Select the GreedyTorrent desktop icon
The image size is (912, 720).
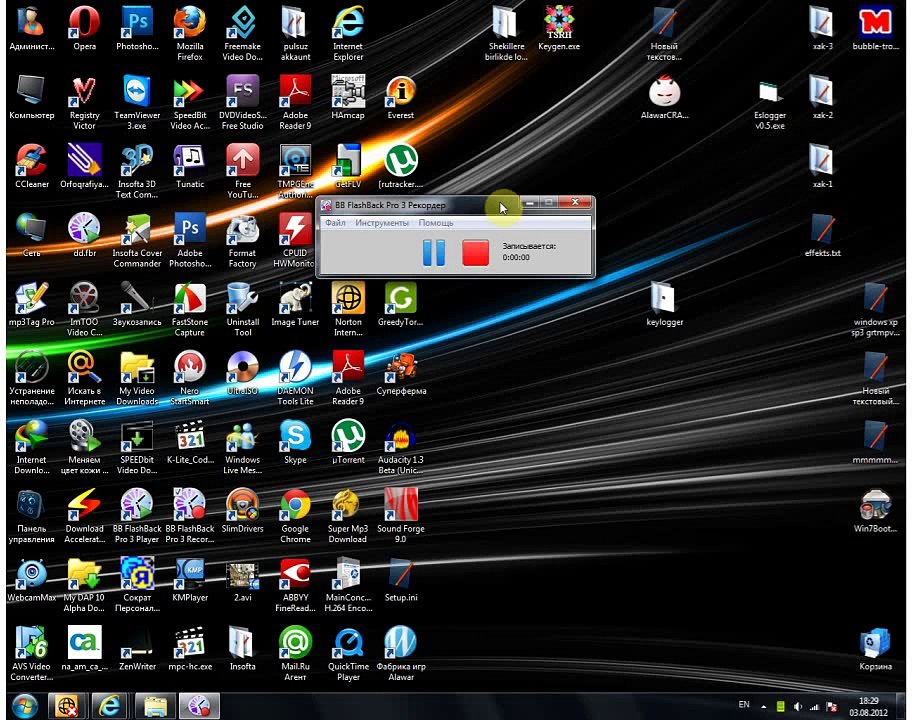(x=401, y=304)
